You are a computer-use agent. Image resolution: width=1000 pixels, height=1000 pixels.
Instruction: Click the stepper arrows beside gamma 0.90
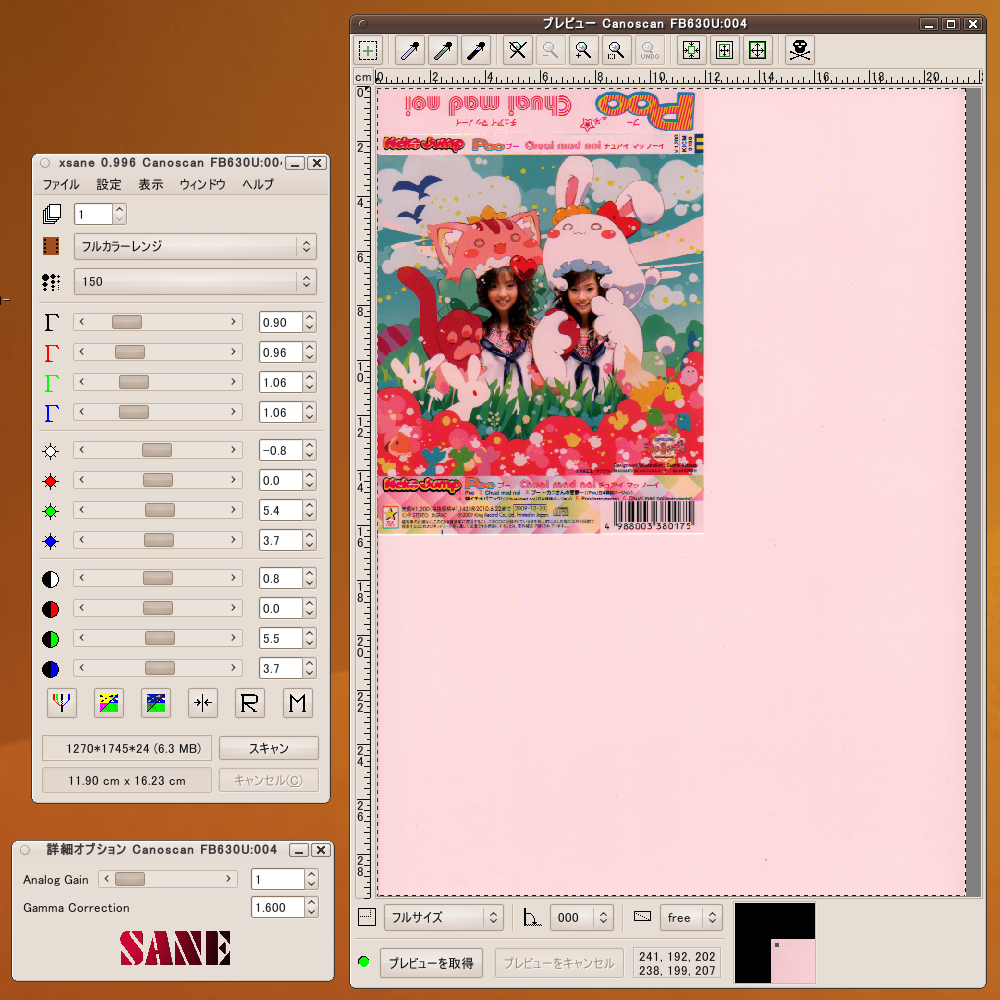(309, 322)
